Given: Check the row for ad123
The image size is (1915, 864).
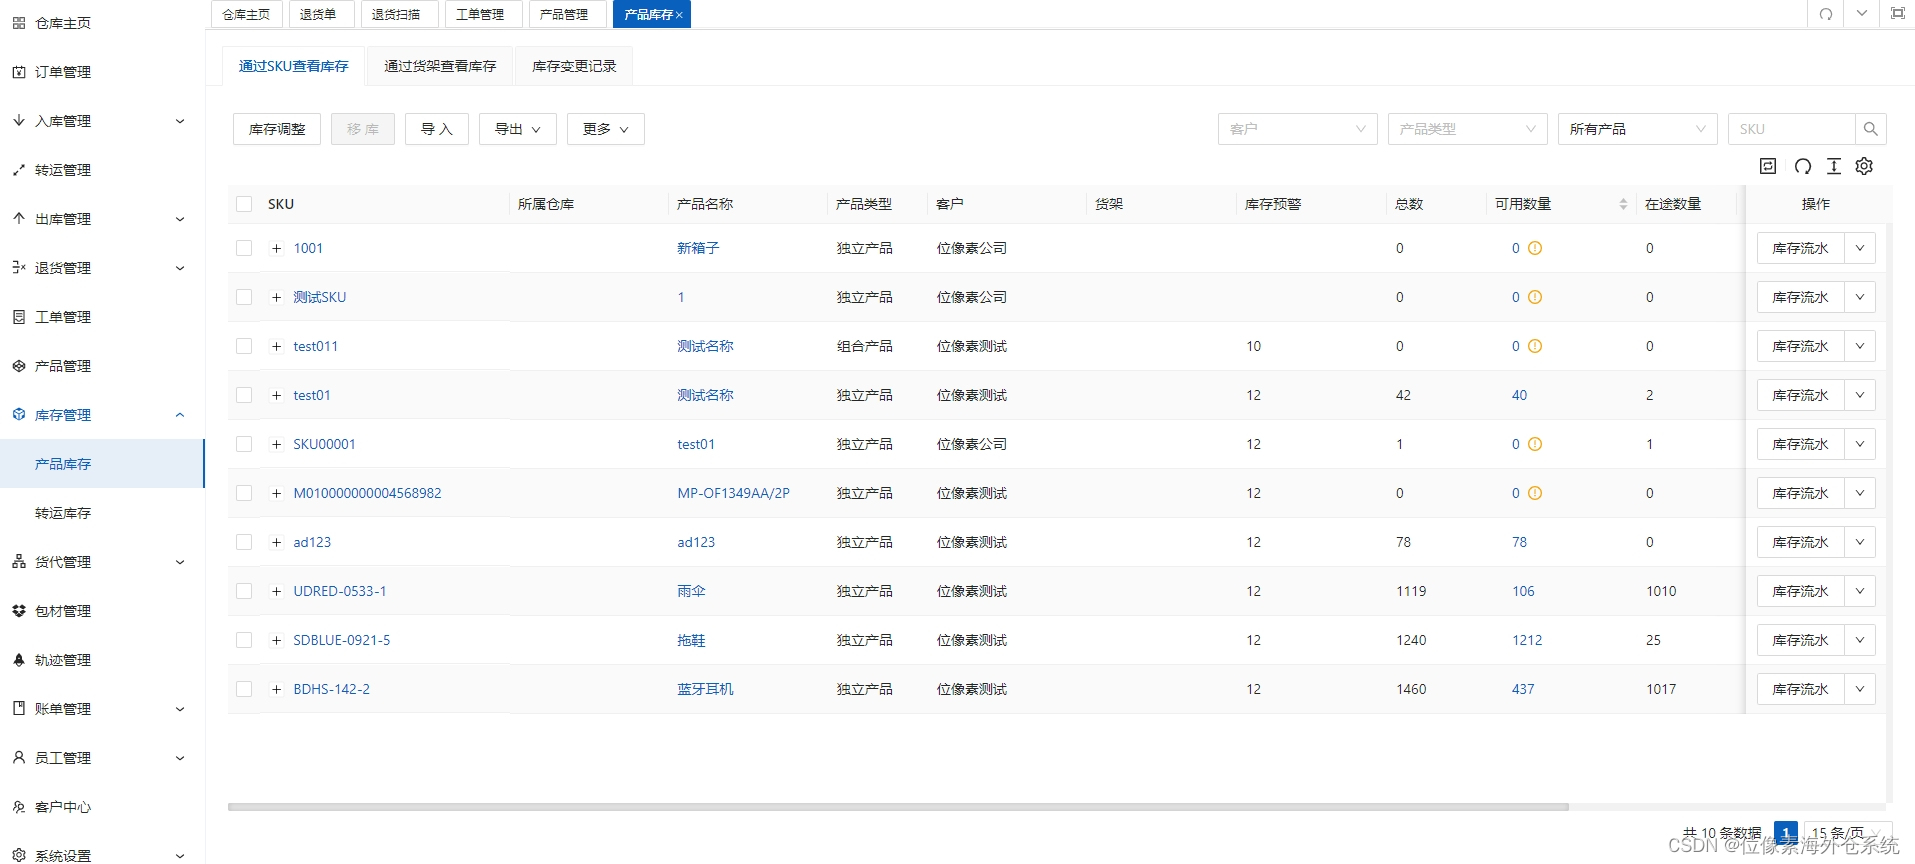Looking at the screenshot, I should pyautogui.click(x=244, y=542).
